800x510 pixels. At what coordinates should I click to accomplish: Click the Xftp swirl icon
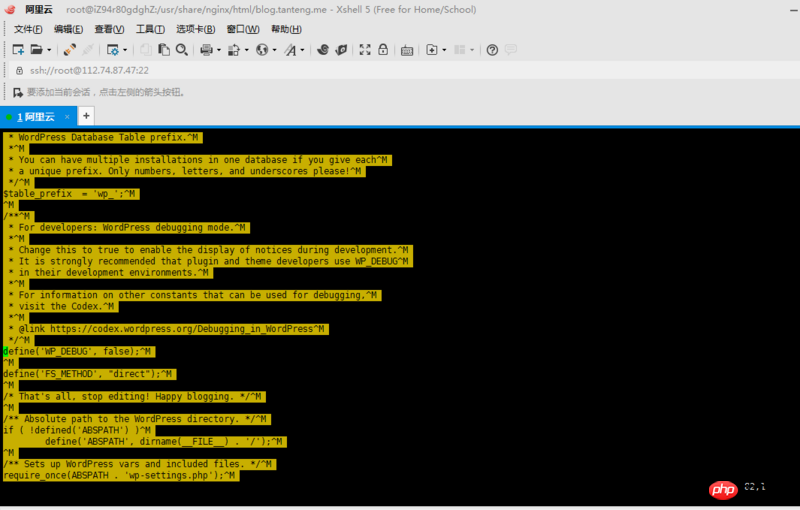322,49
